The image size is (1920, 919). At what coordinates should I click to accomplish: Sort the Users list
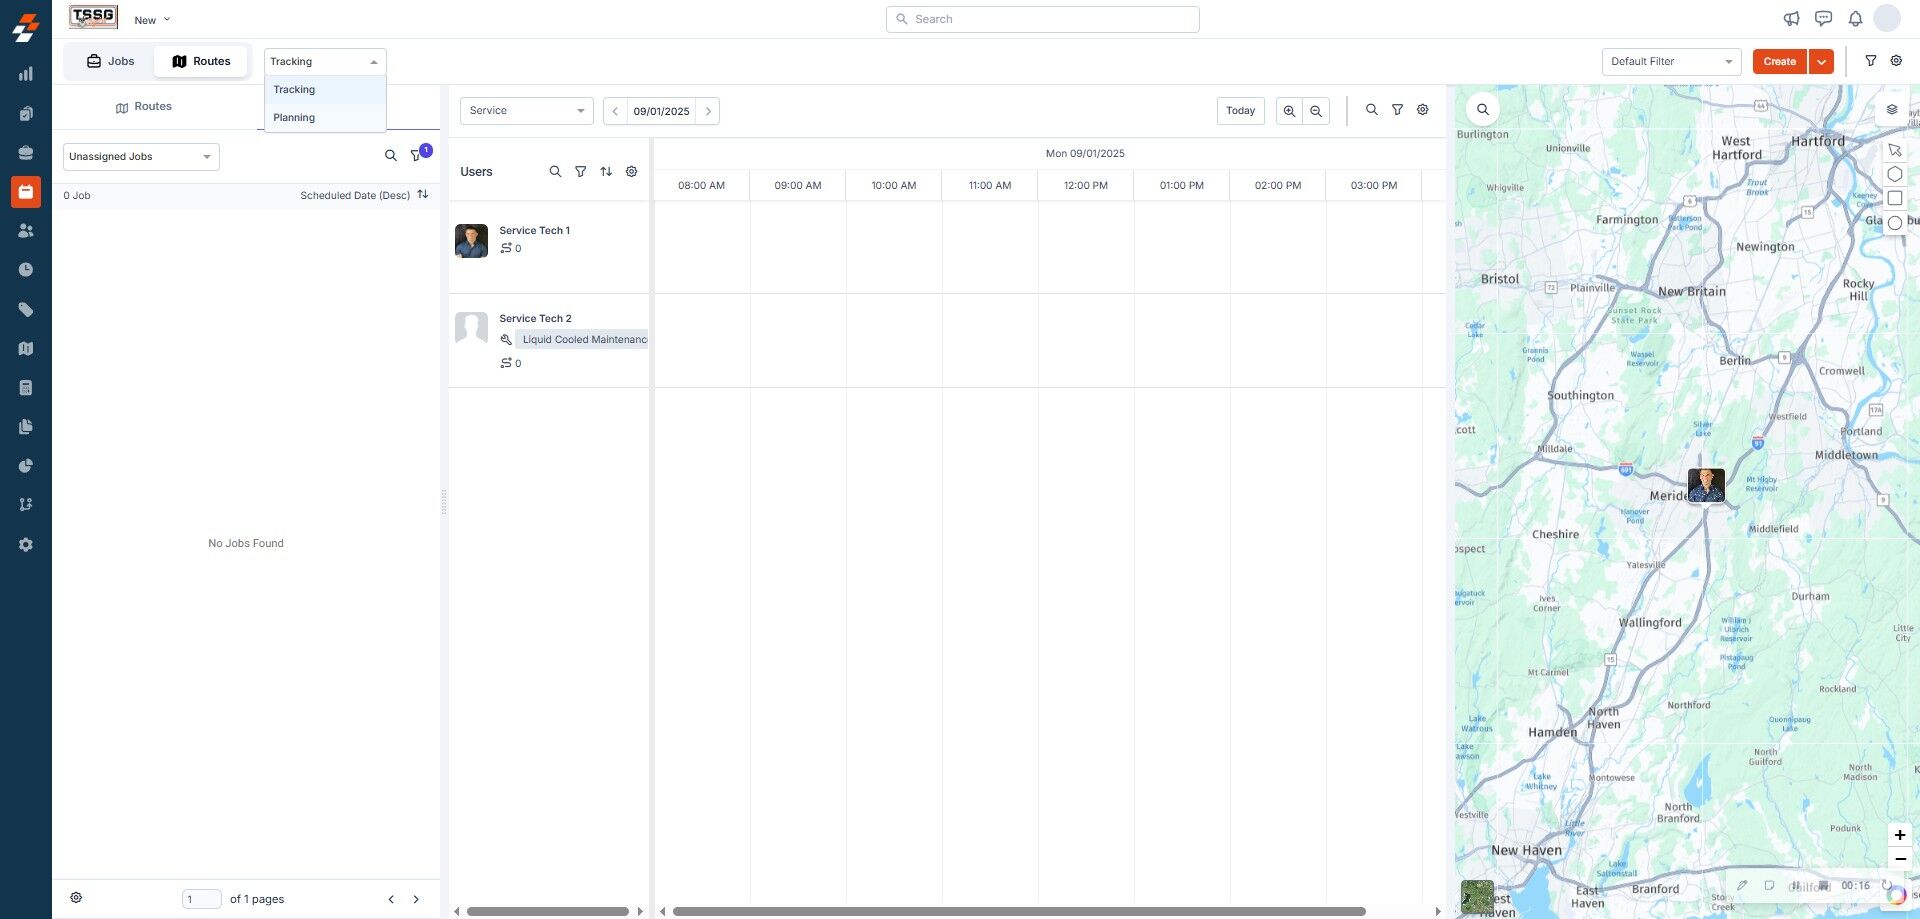click(x=606, y=172)
